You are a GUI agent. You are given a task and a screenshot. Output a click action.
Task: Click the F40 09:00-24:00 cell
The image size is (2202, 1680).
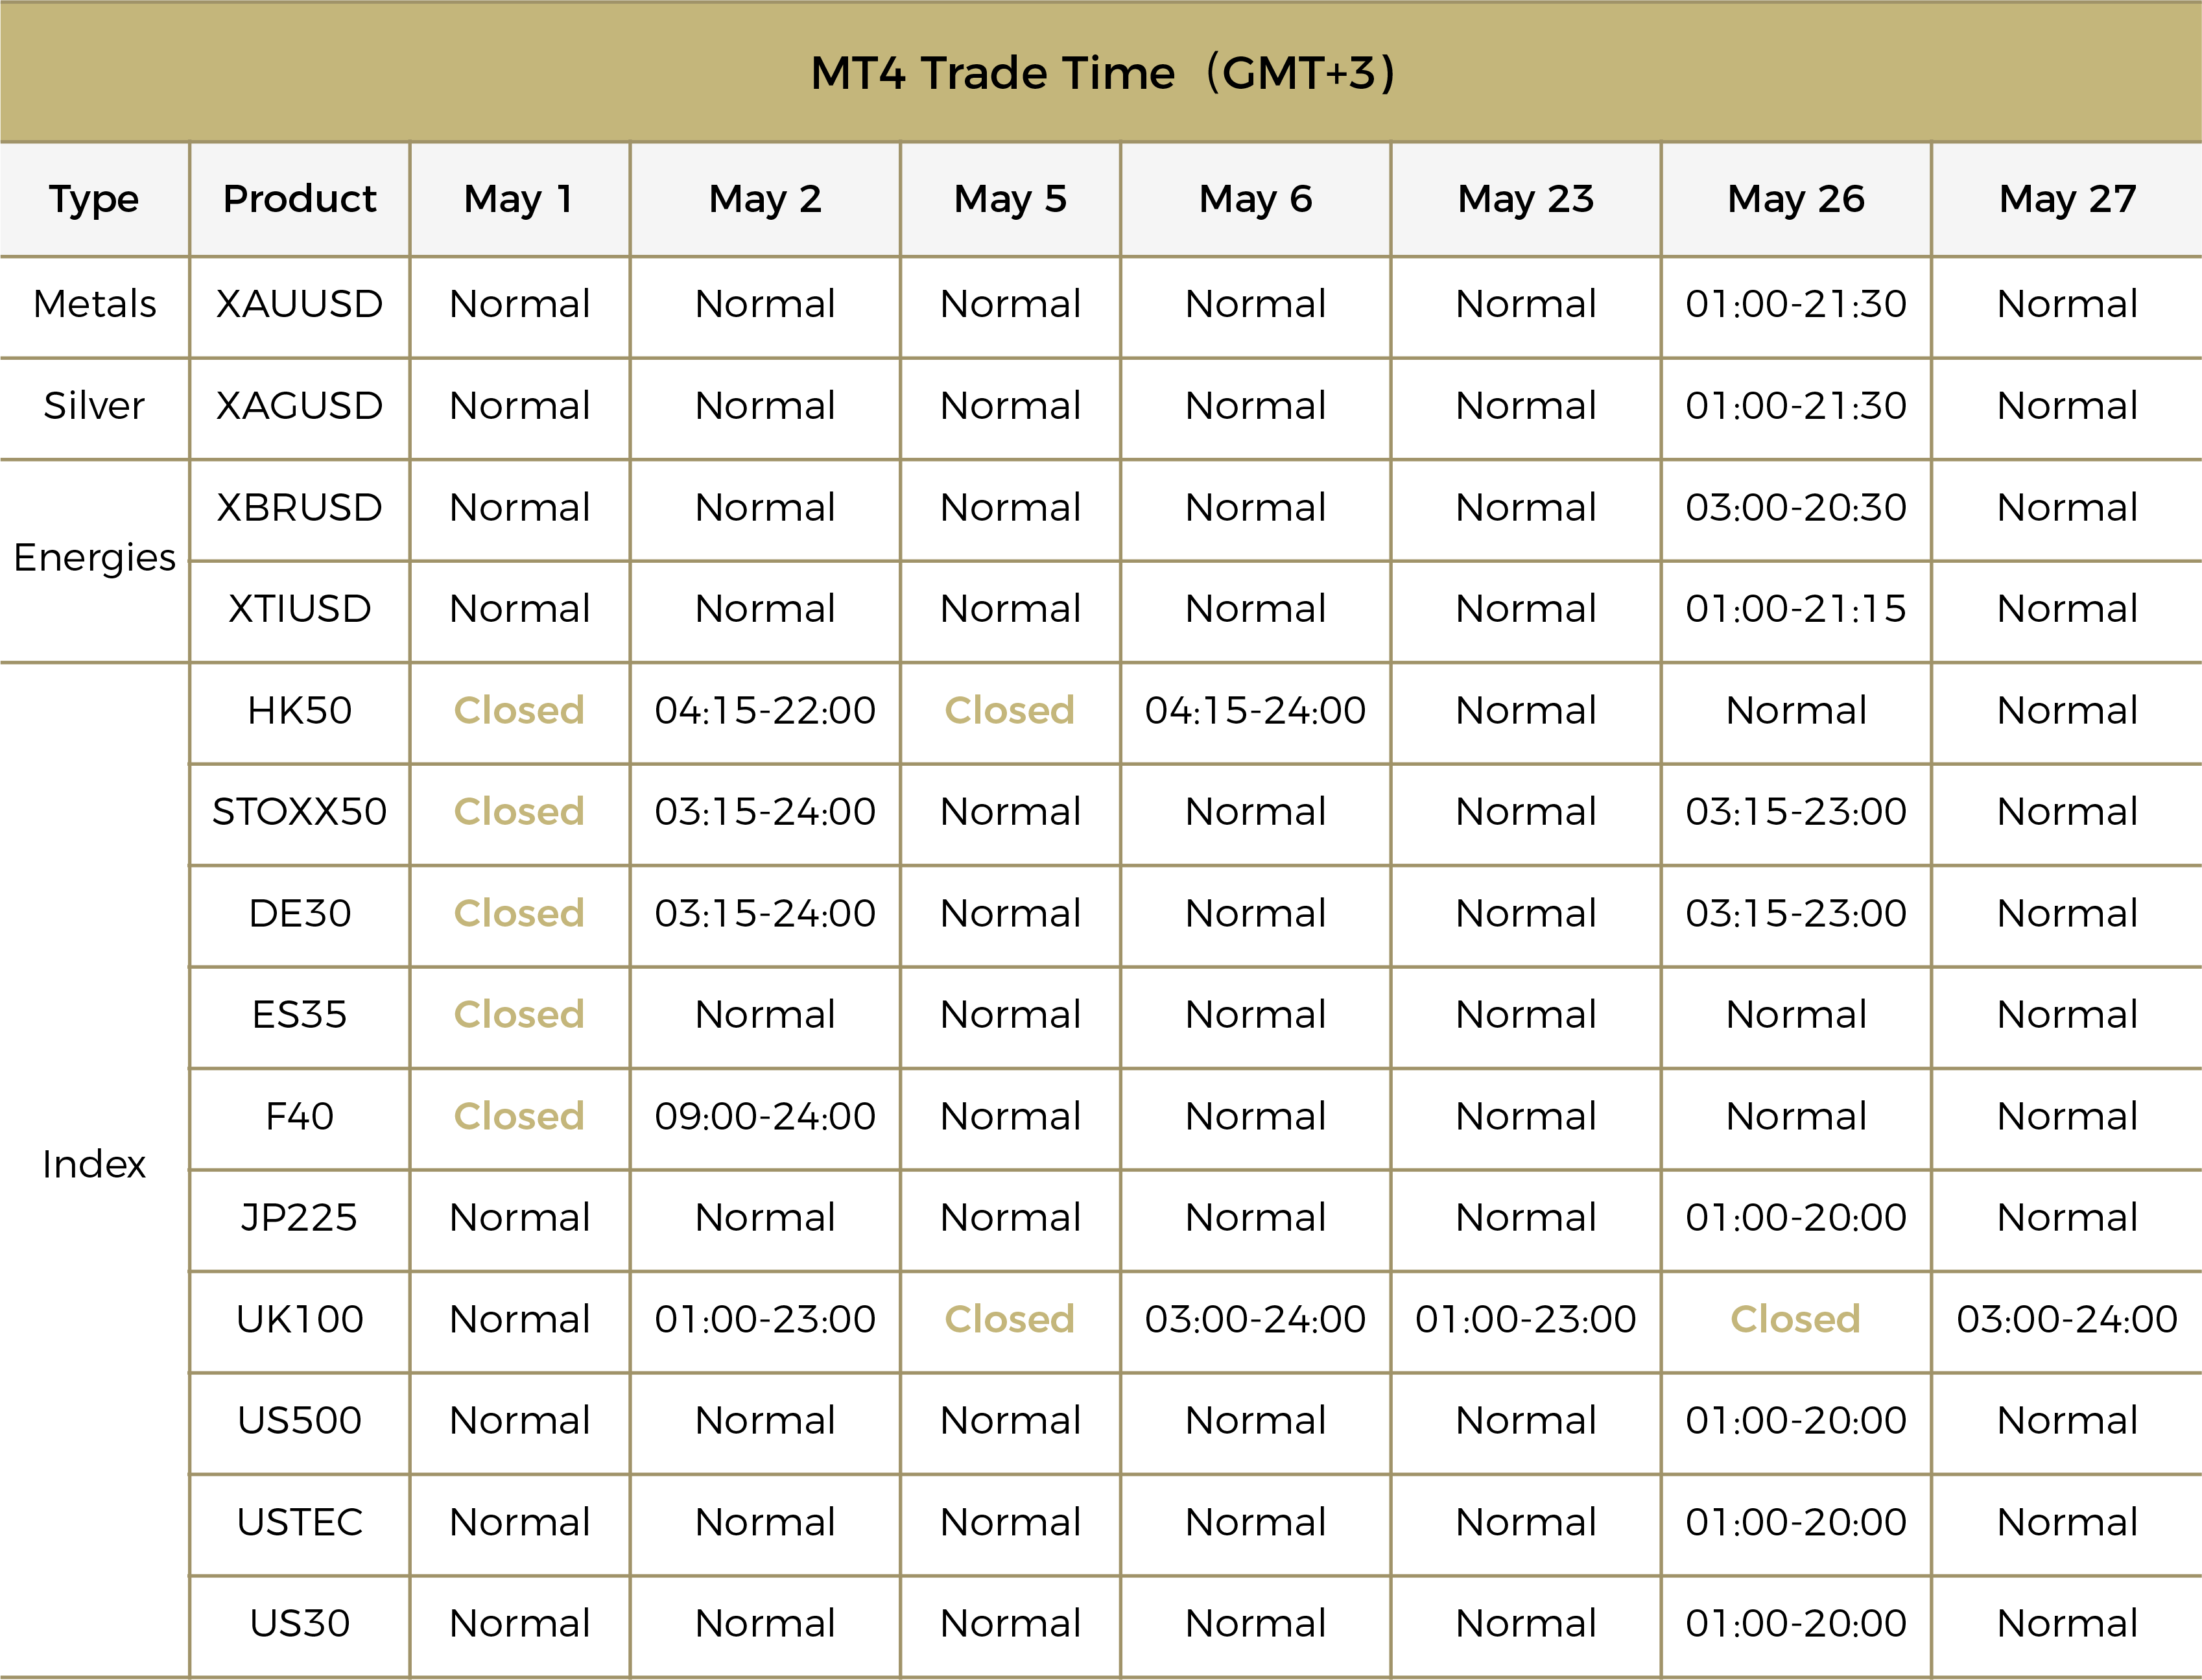(x=765, y=1117)
